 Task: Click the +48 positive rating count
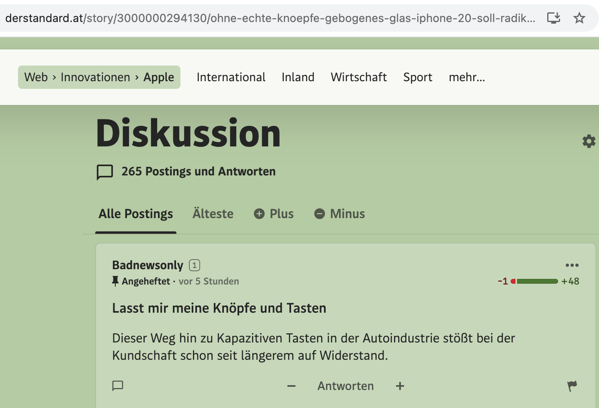coord(570,282)
